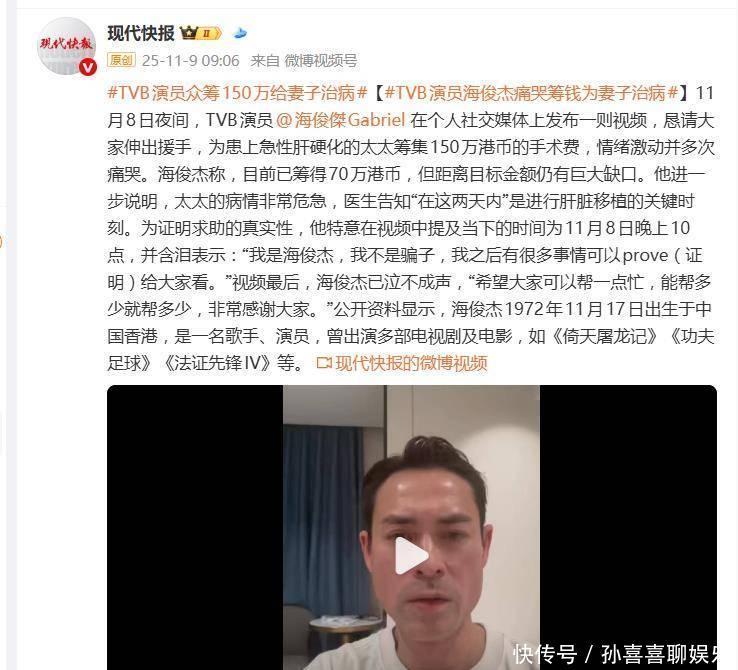The height and width of the screenshot is (670, 738).
Task: Click the 微博视频号 source link
Action: (x=321, y=60)
